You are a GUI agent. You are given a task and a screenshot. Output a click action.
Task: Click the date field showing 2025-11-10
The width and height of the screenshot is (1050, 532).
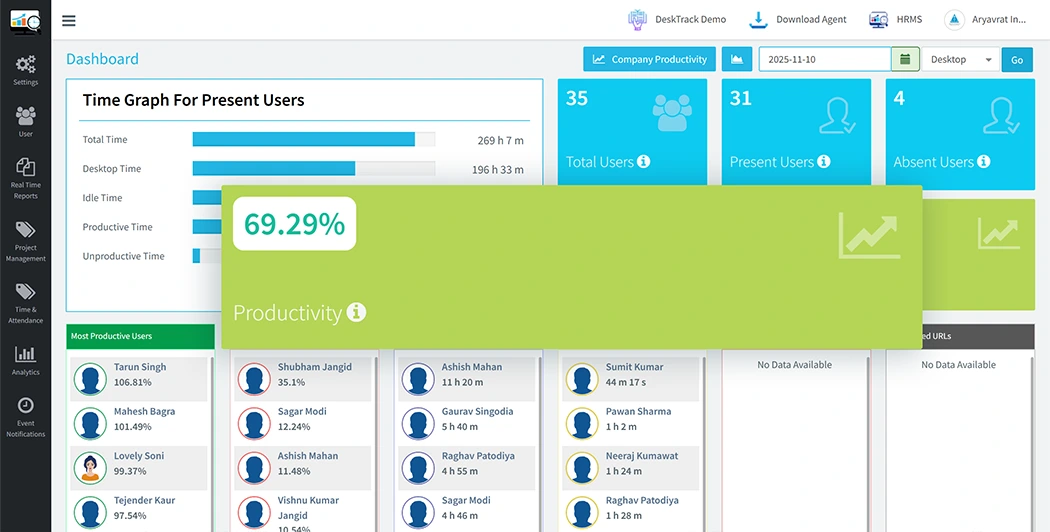coord(824,60)
